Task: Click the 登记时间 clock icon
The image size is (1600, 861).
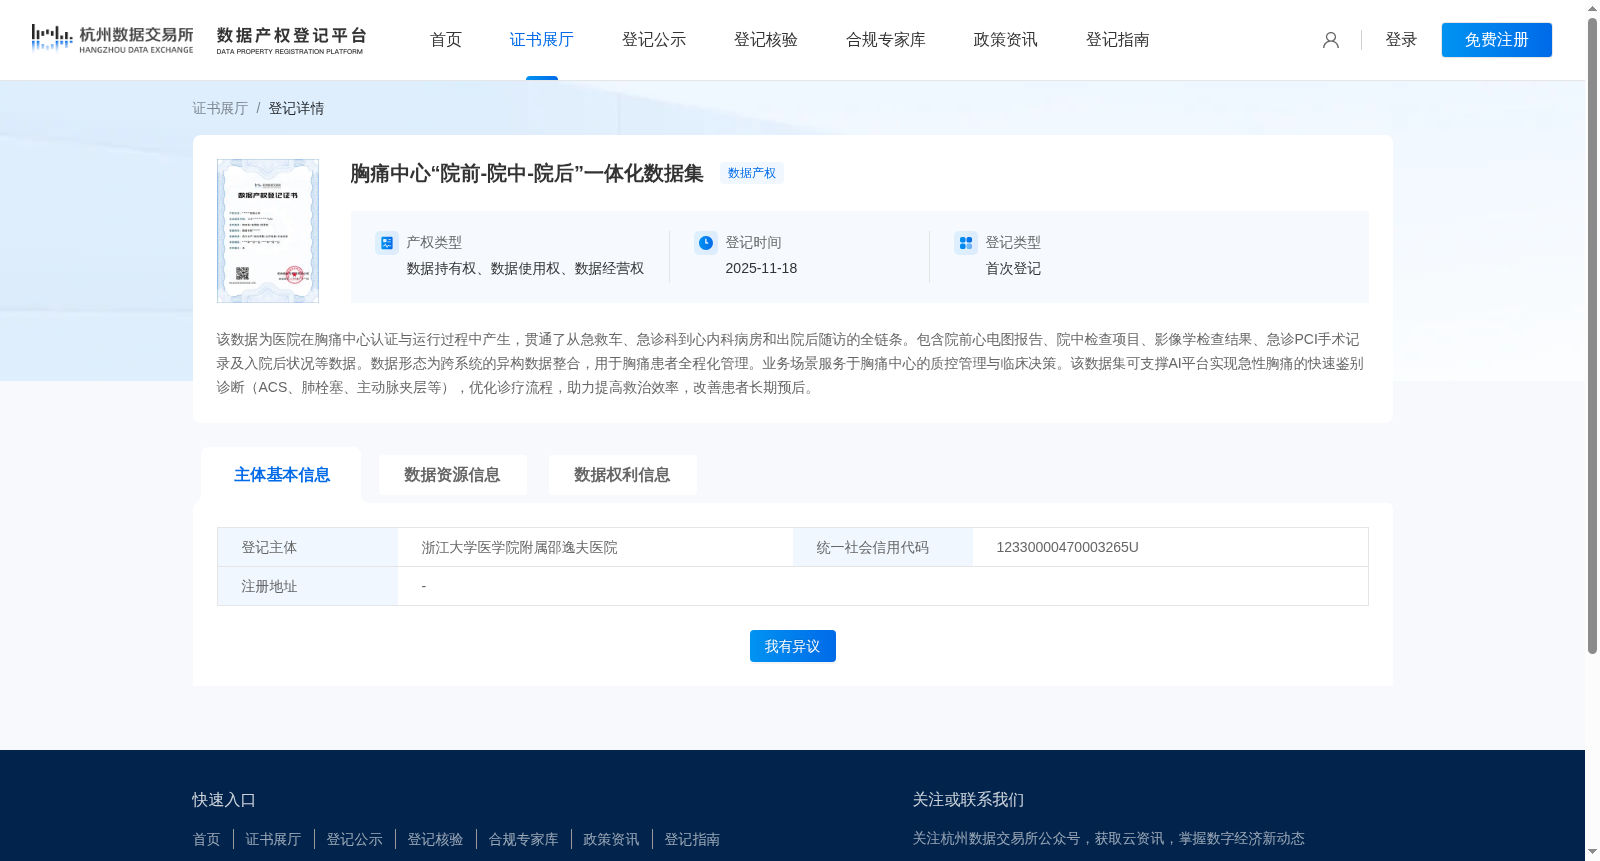Action: (706, 243)
